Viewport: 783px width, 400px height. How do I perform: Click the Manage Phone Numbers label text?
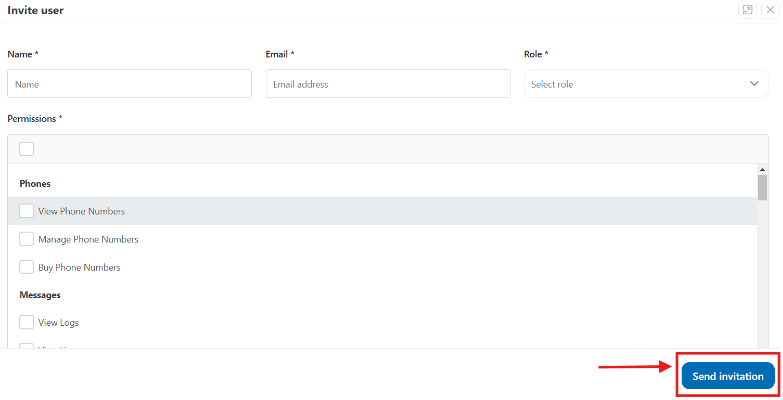pyautogui.click(x=88, y=240)
